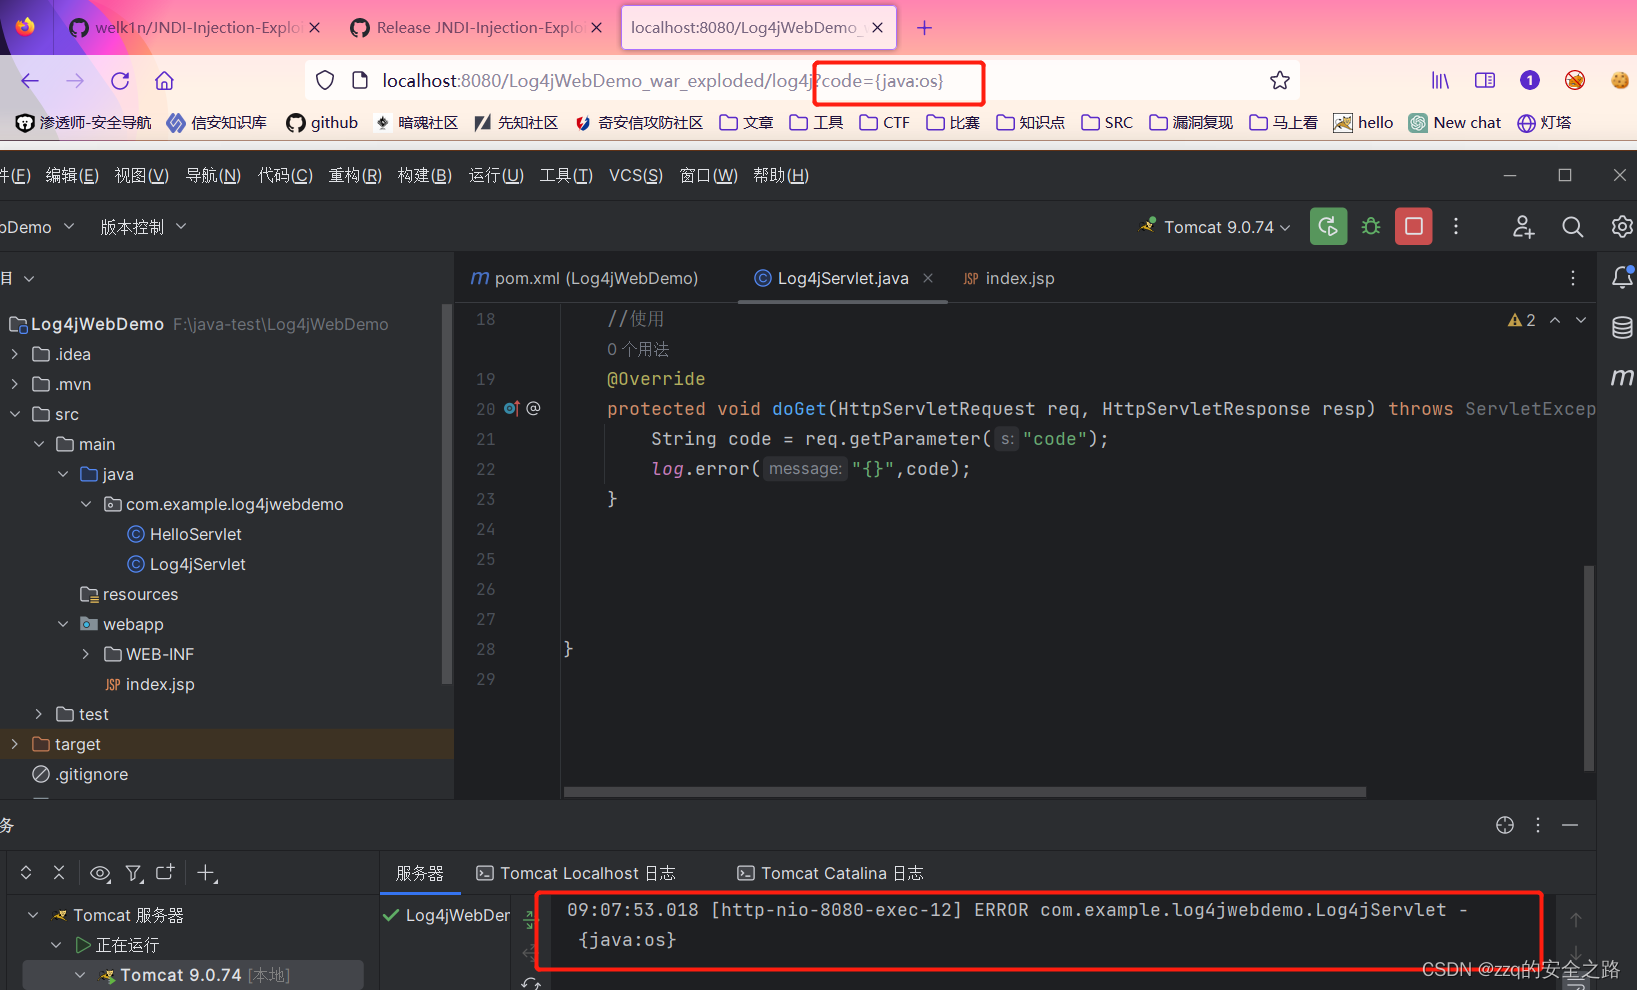Add service with plus icon
The height and width of the screenshot is (990, 1637).
click(207, 873)
